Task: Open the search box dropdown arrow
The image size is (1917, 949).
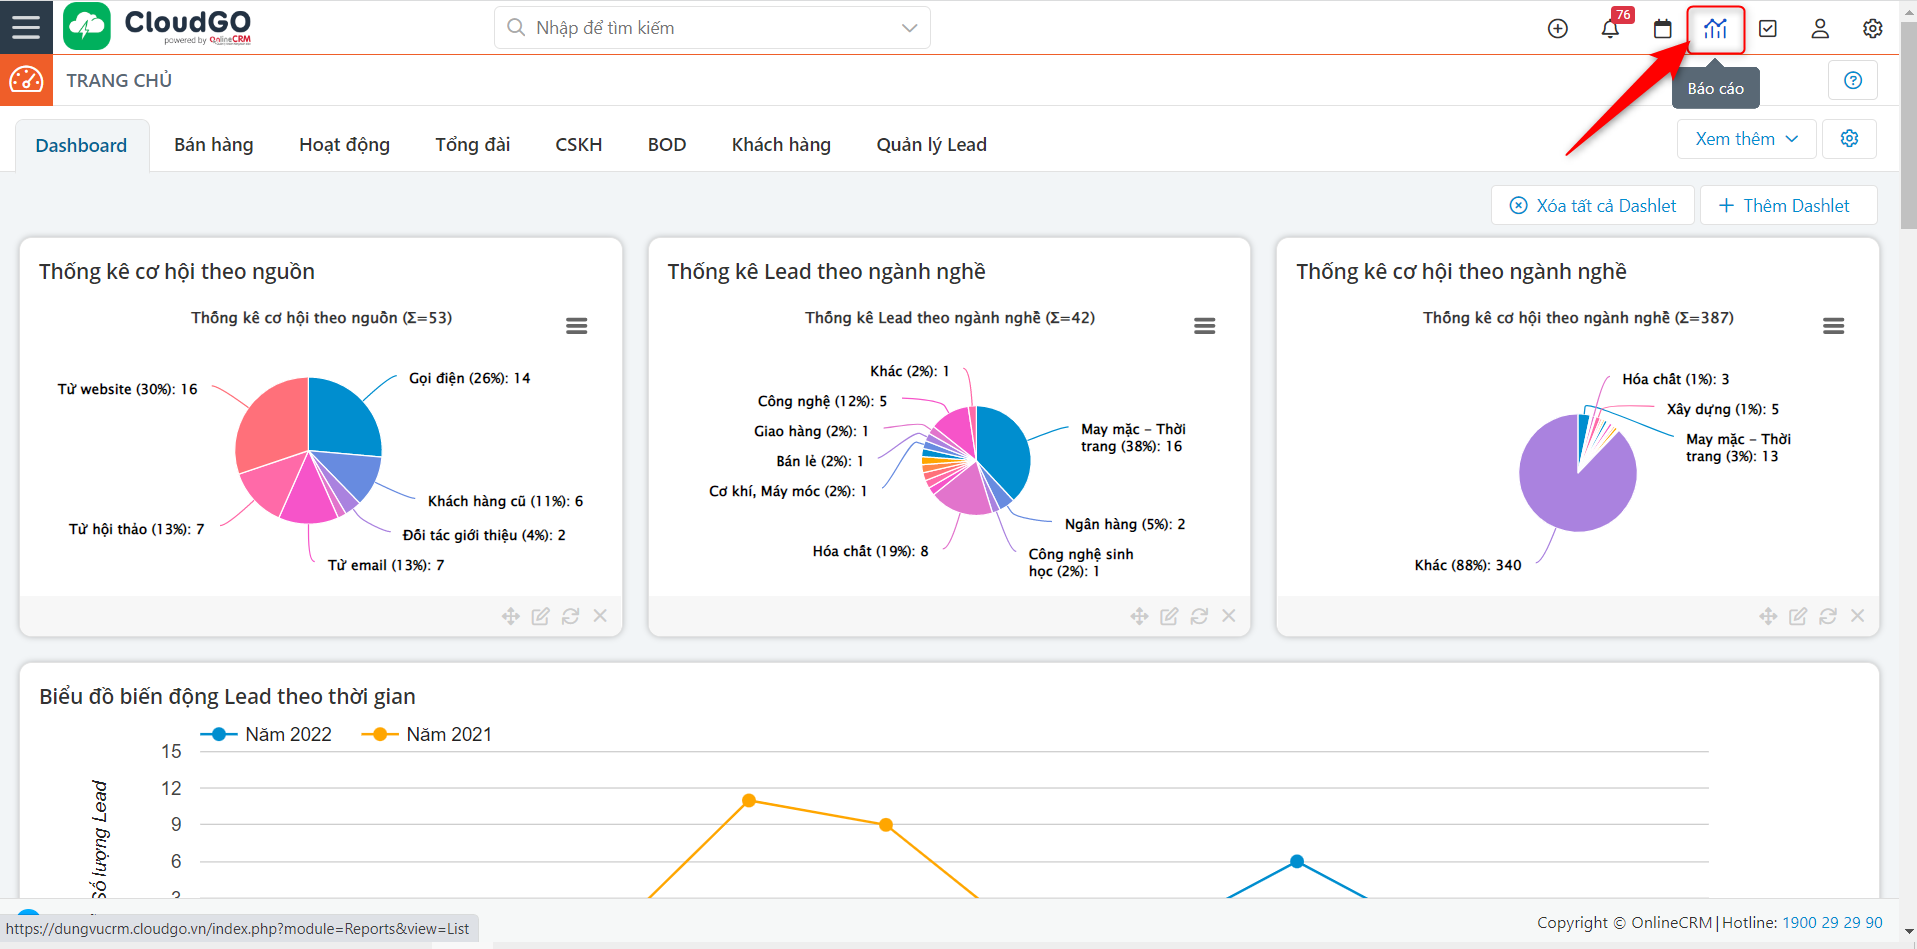Action: point(909,28)
